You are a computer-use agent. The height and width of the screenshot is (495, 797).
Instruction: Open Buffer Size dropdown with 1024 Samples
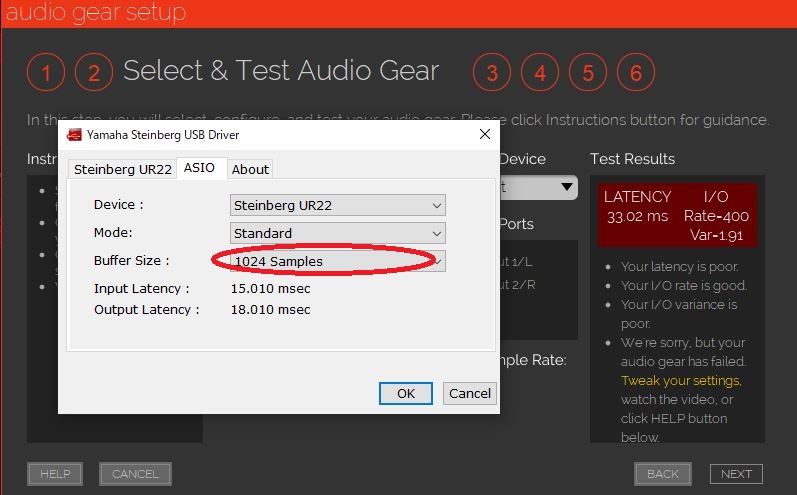point(337,261)
